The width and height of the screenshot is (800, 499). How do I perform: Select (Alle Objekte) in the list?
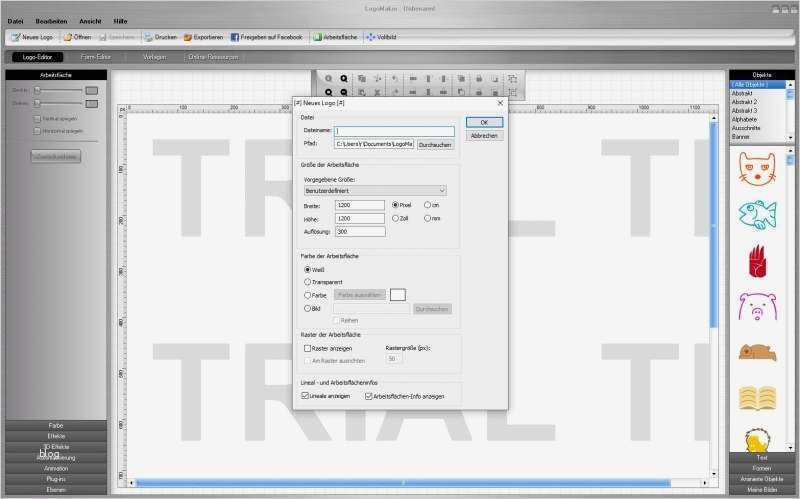[x=758, y=85]
